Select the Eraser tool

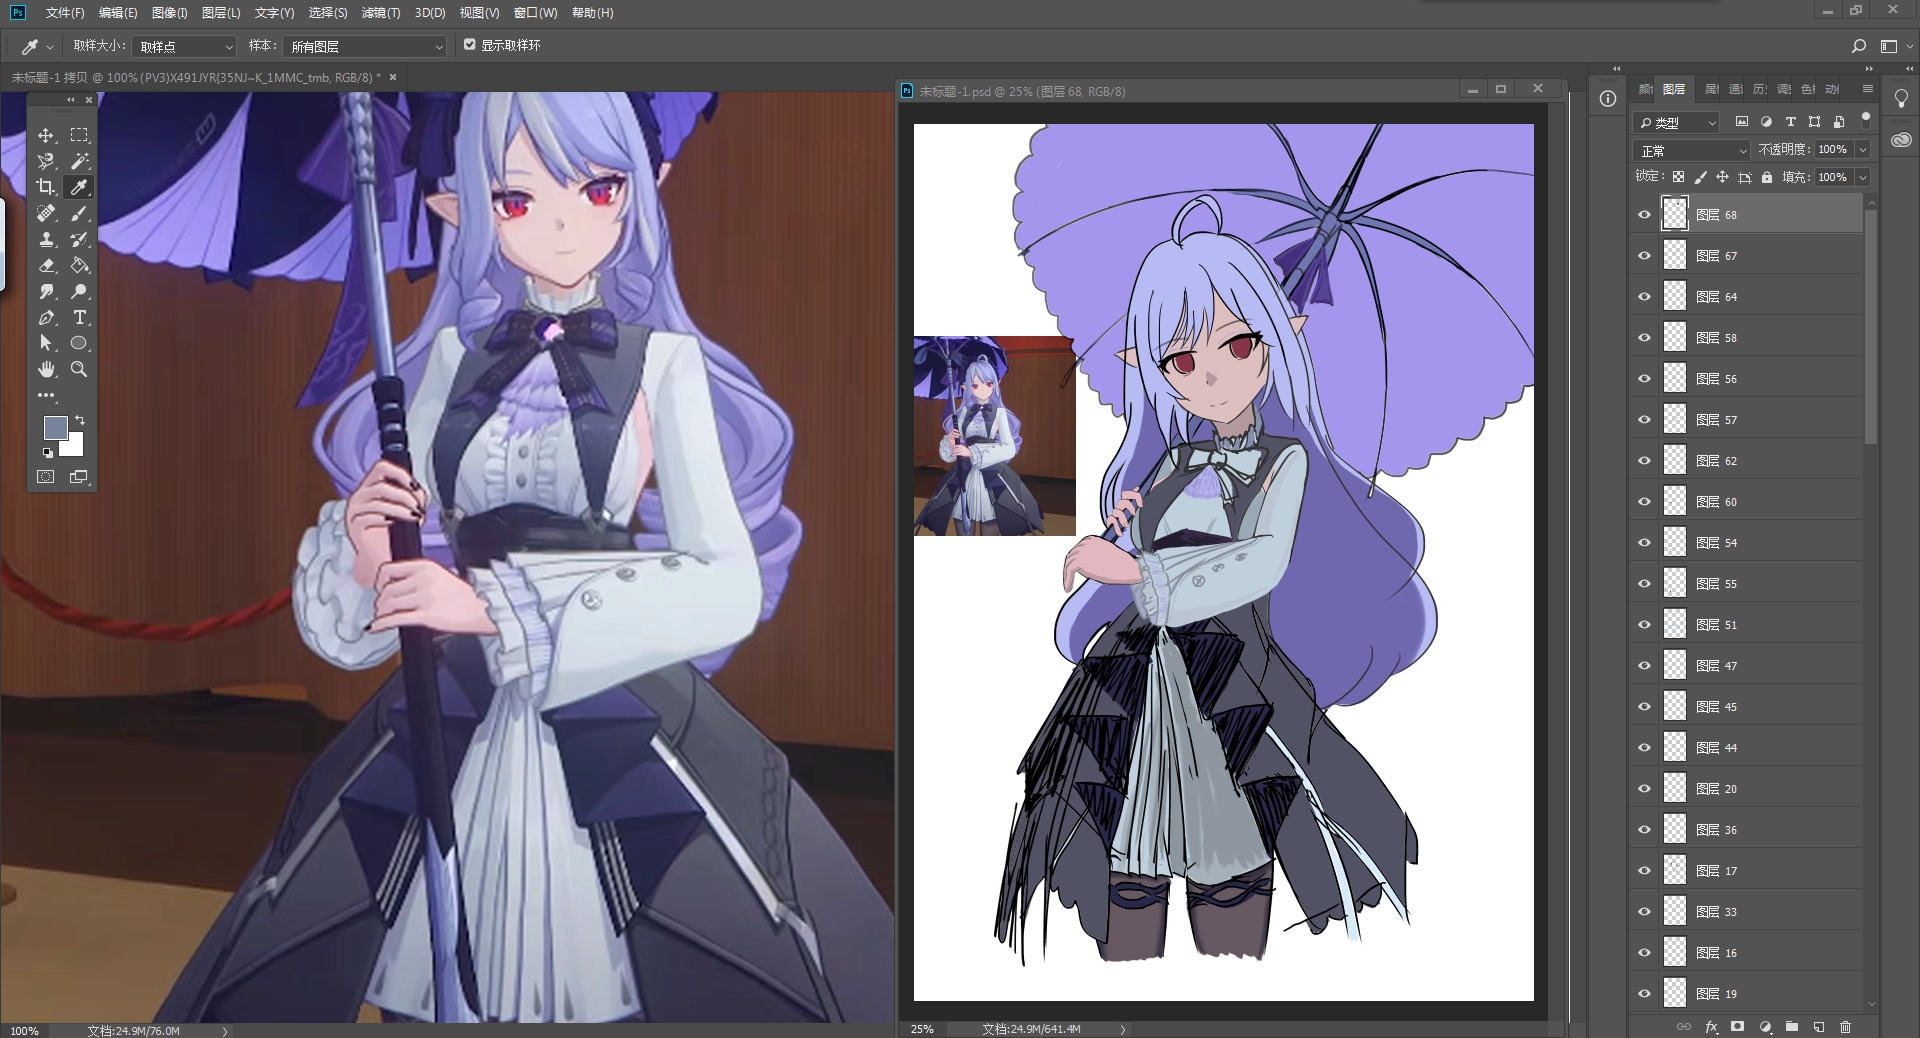pos(46,265)
